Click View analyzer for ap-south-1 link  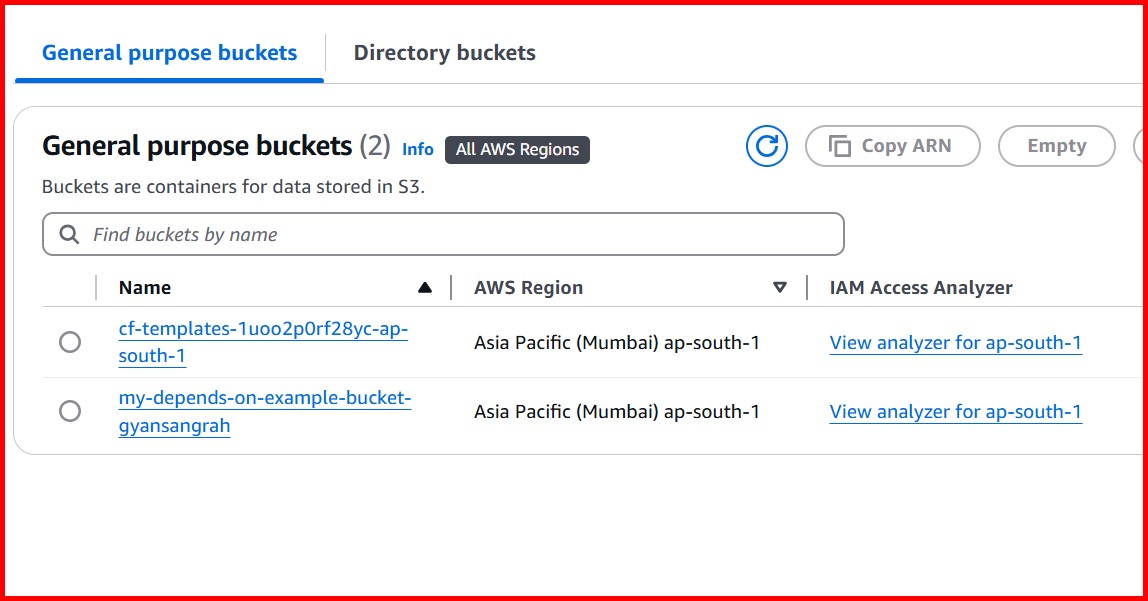coord(955,342)
